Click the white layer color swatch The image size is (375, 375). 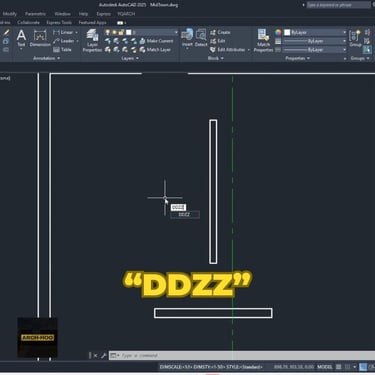pyautogui.click(x=129, y=32)
